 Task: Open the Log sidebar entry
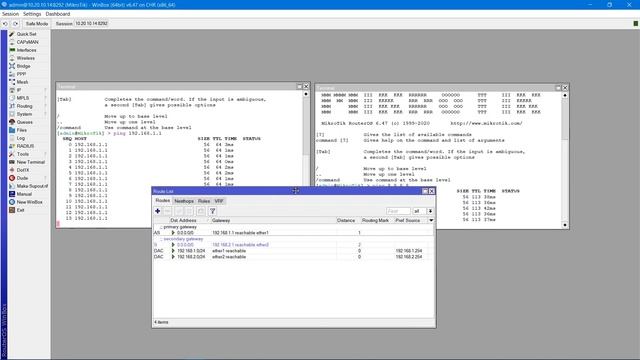[20, 138]
